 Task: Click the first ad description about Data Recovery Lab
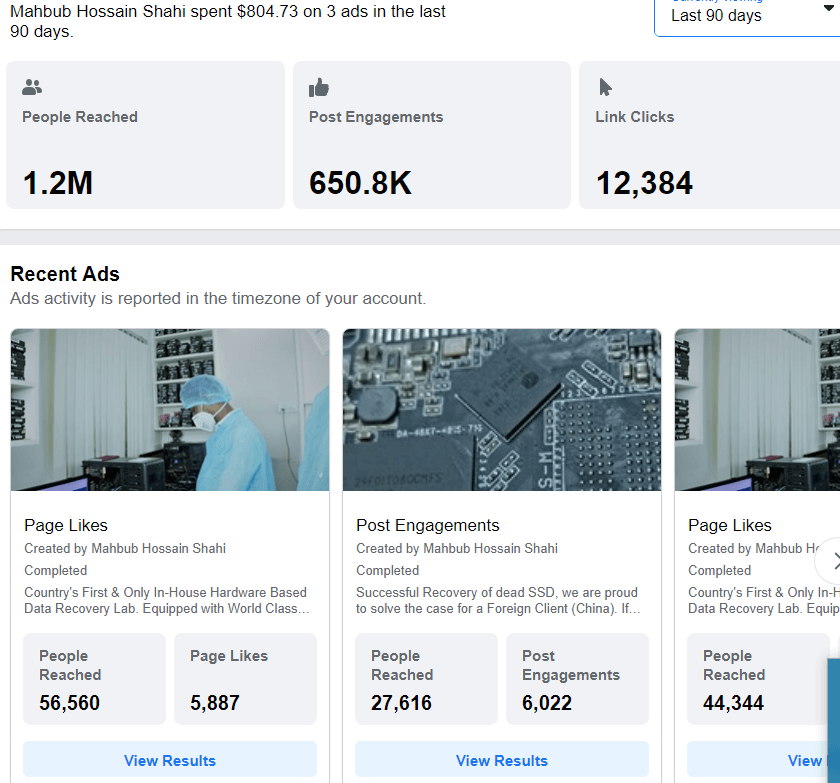167,600
